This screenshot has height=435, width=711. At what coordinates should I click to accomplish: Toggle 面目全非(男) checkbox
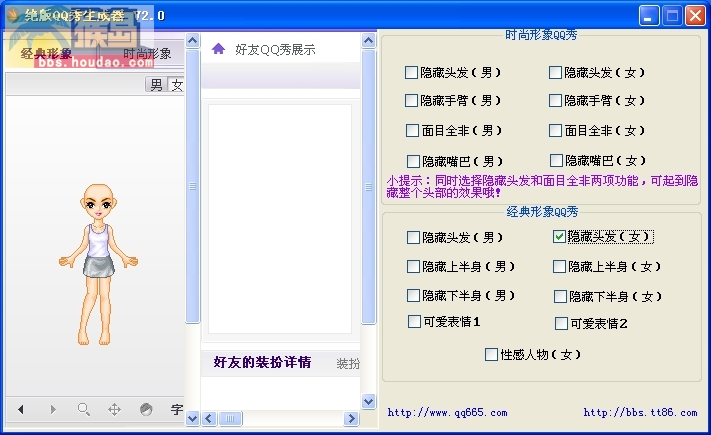[x=412, y=131]
